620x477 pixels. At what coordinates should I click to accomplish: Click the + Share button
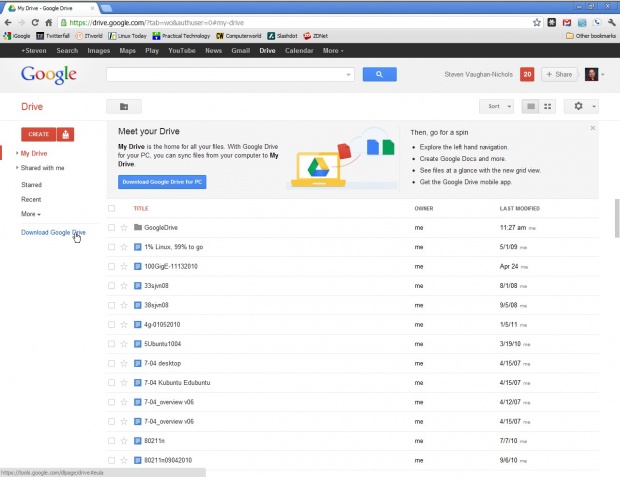[x=559, y=74]
